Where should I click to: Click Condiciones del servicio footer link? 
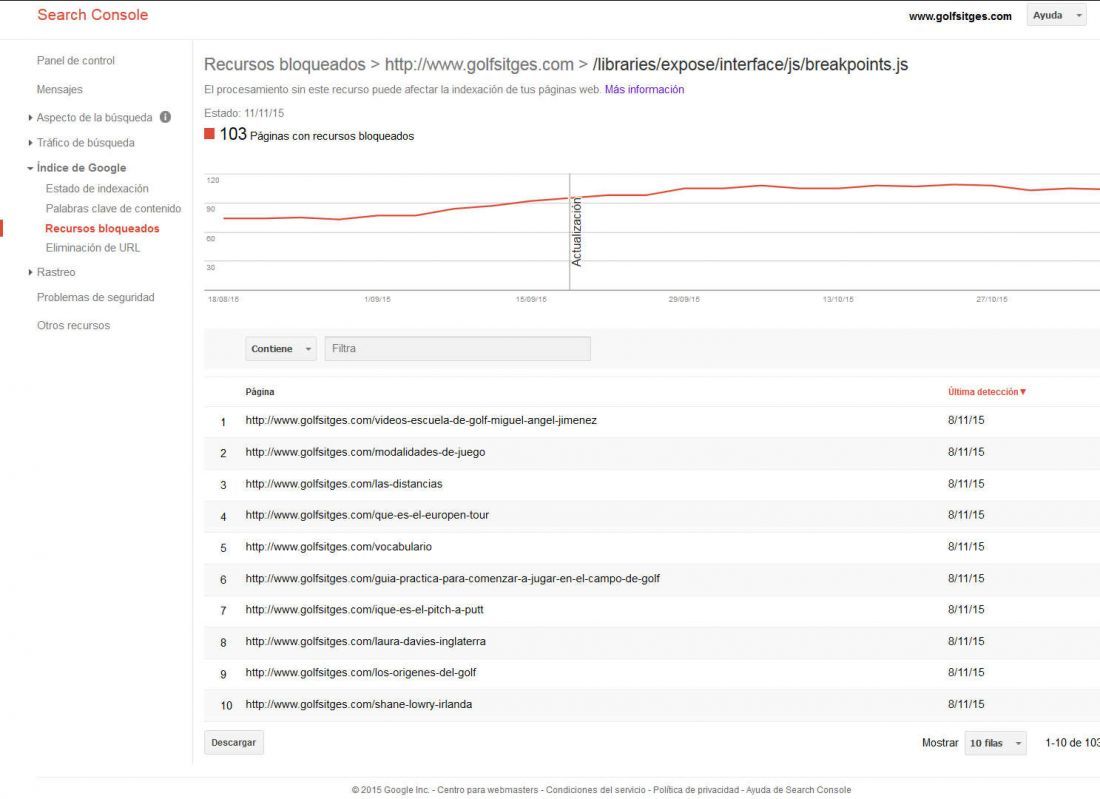click(x=596, y=790)
